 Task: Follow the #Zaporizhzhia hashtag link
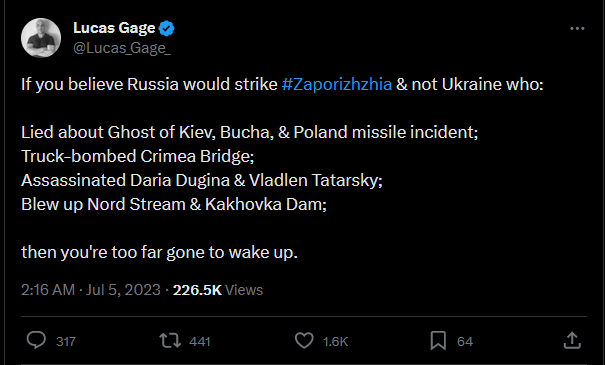click(337, 84)
